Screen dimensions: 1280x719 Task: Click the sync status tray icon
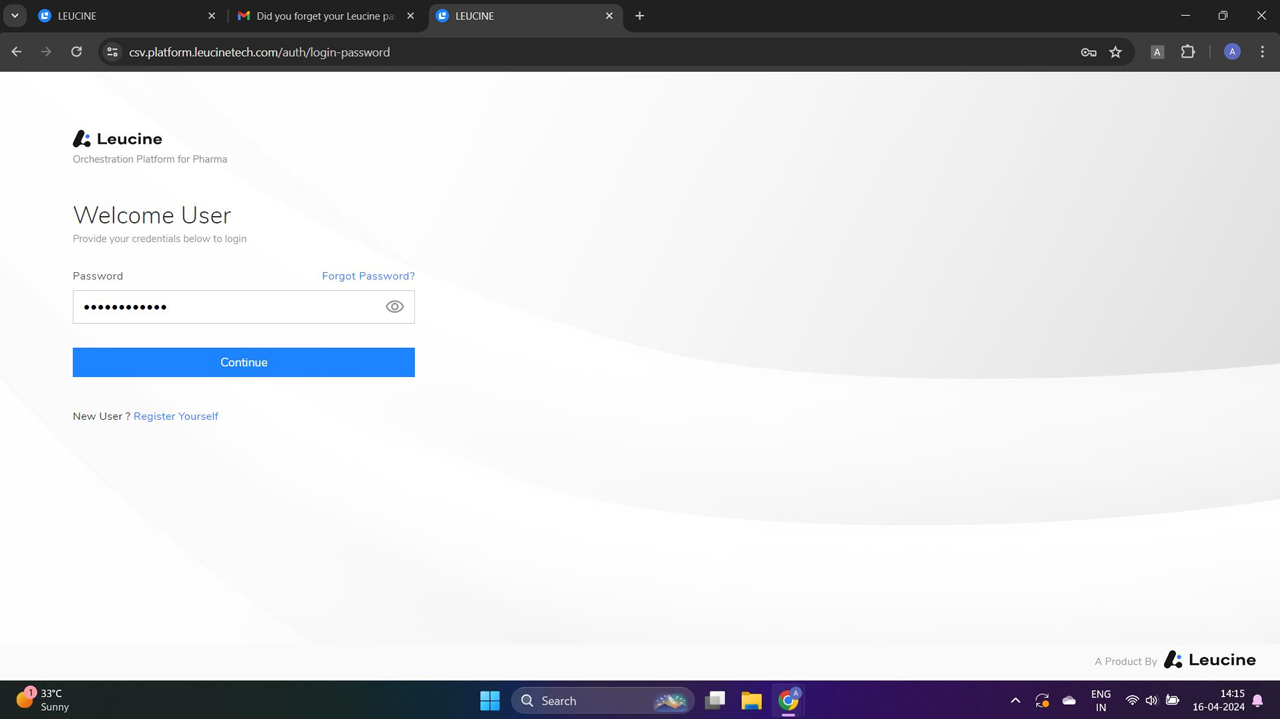pyautogui.click(x=1042, y=700)
